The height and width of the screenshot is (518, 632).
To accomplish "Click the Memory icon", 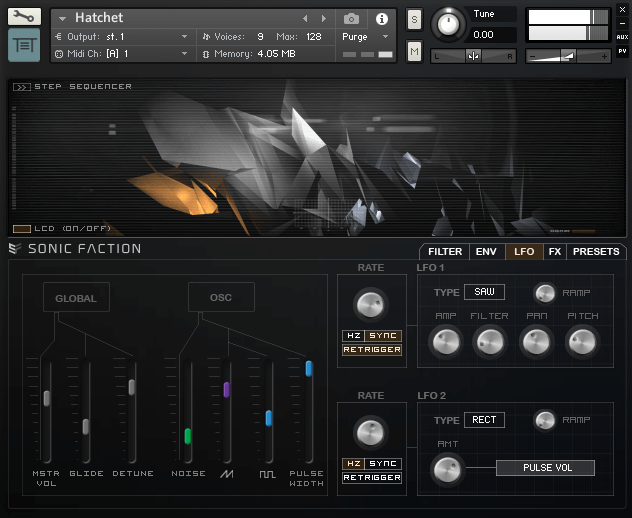I will 206,54.
